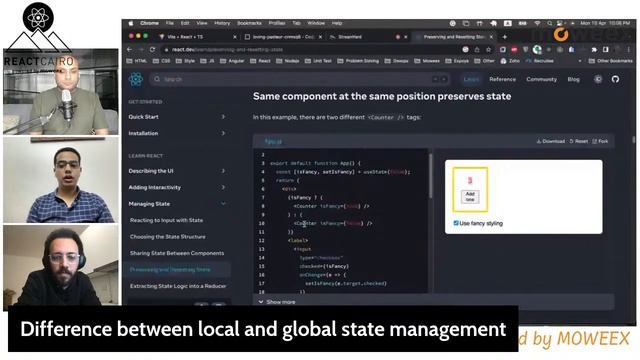Screen dimensions: 640x360
Task: Open the File menu
Action: [x=169, y=23]
